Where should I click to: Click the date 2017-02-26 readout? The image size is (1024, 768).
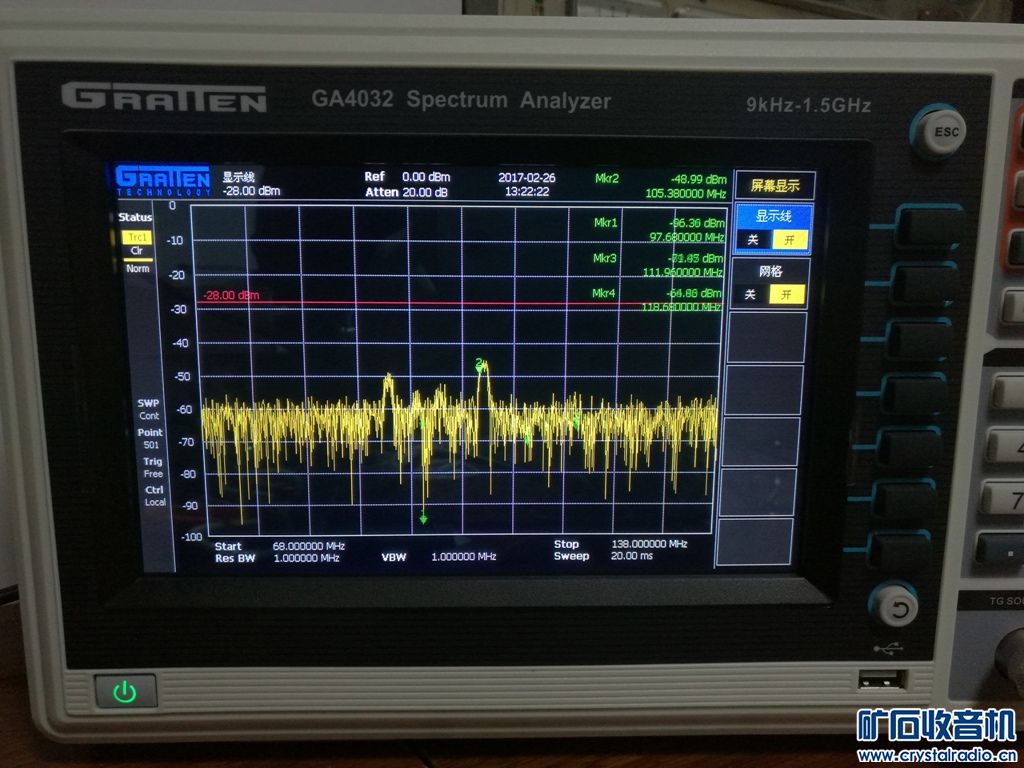pos(526,178)
